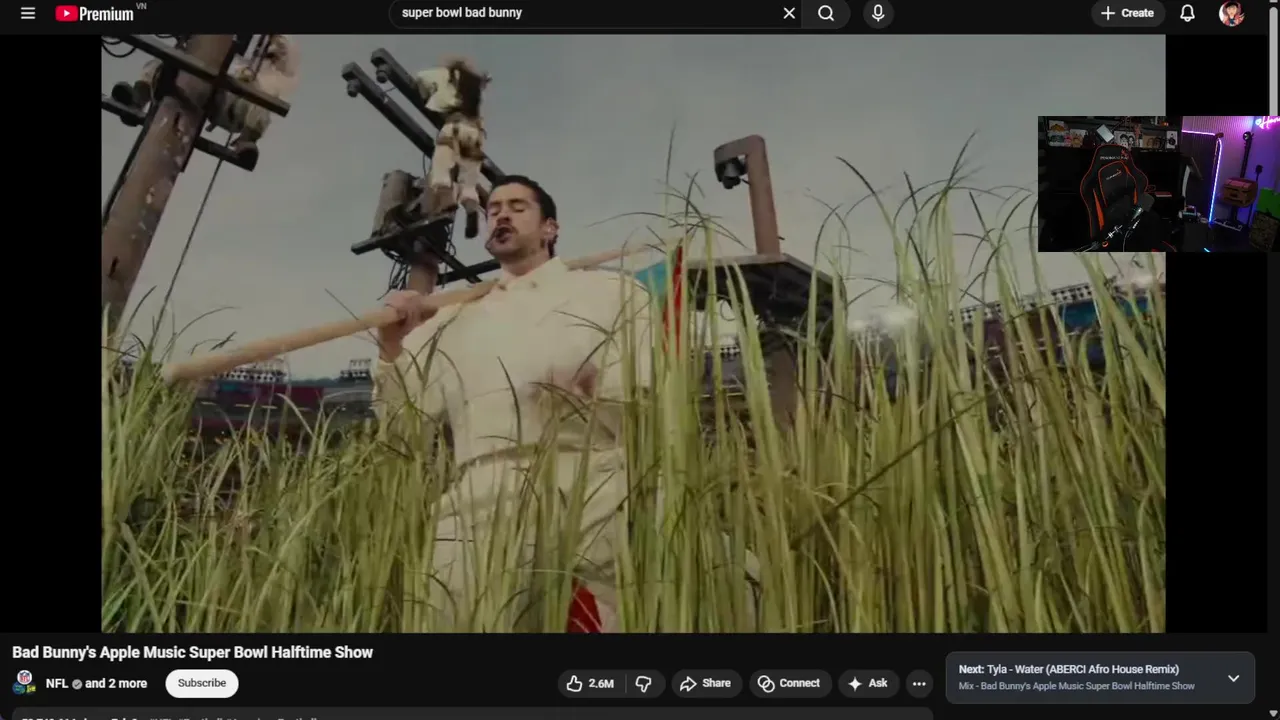Viewport: 1280px width, 720px height.
Task: Dislike this video
Action: click(644, 683)
